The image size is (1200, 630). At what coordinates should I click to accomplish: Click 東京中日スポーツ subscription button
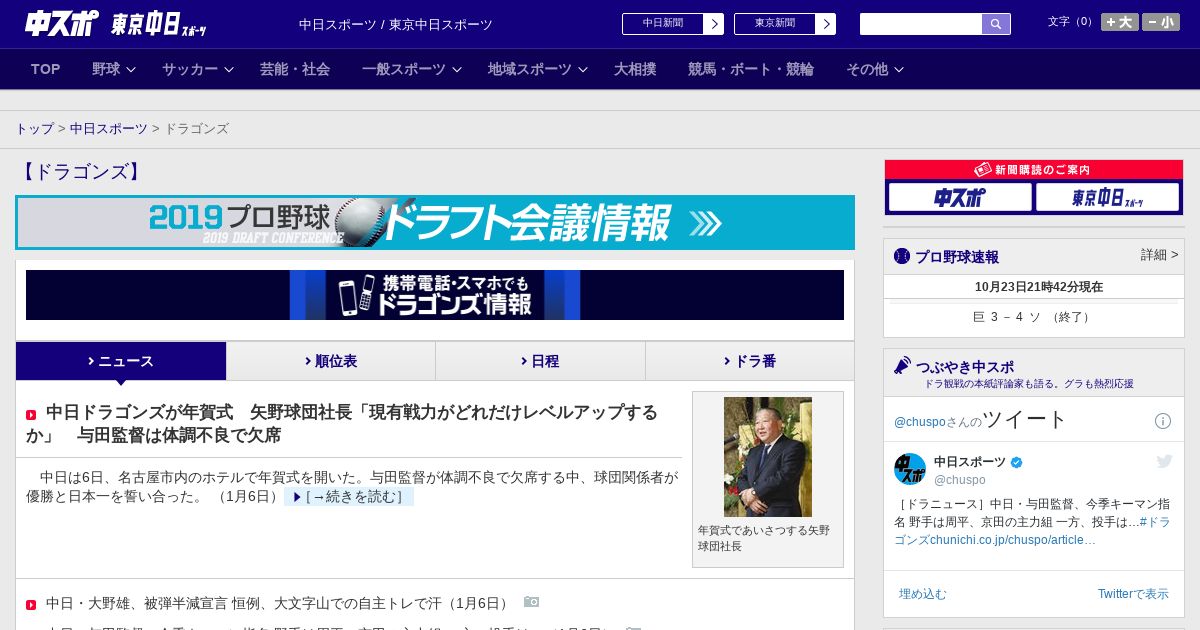point(1107,197)
